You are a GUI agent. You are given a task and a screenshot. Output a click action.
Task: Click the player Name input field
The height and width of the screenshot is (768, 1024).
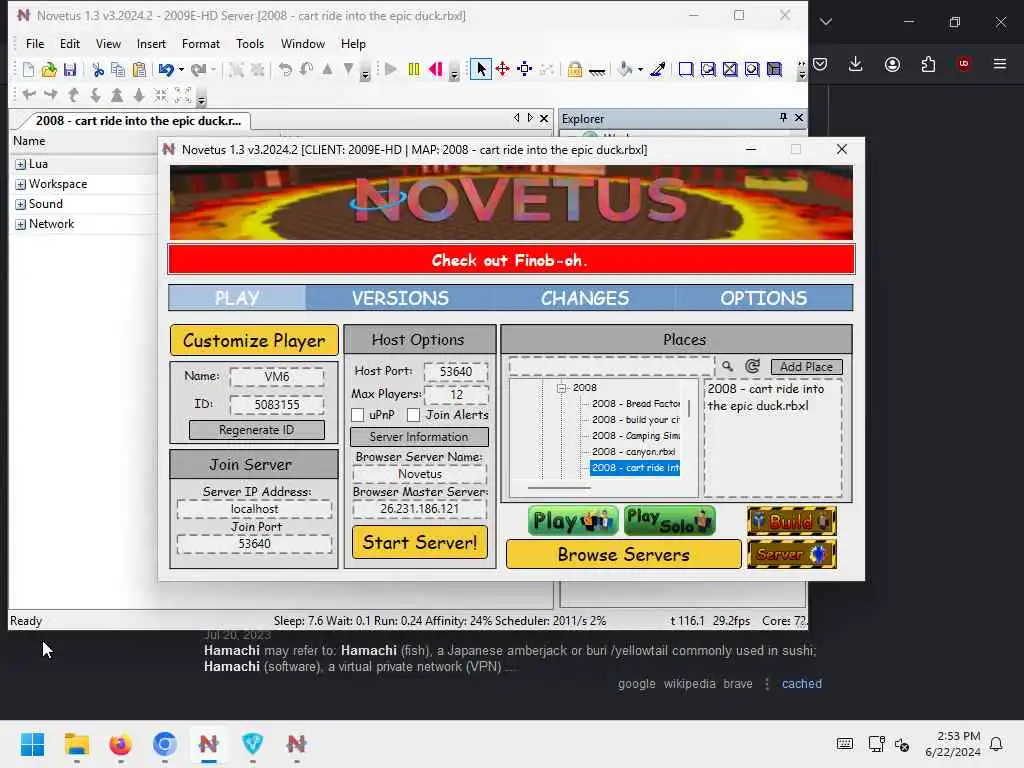[x=277, y=377]
